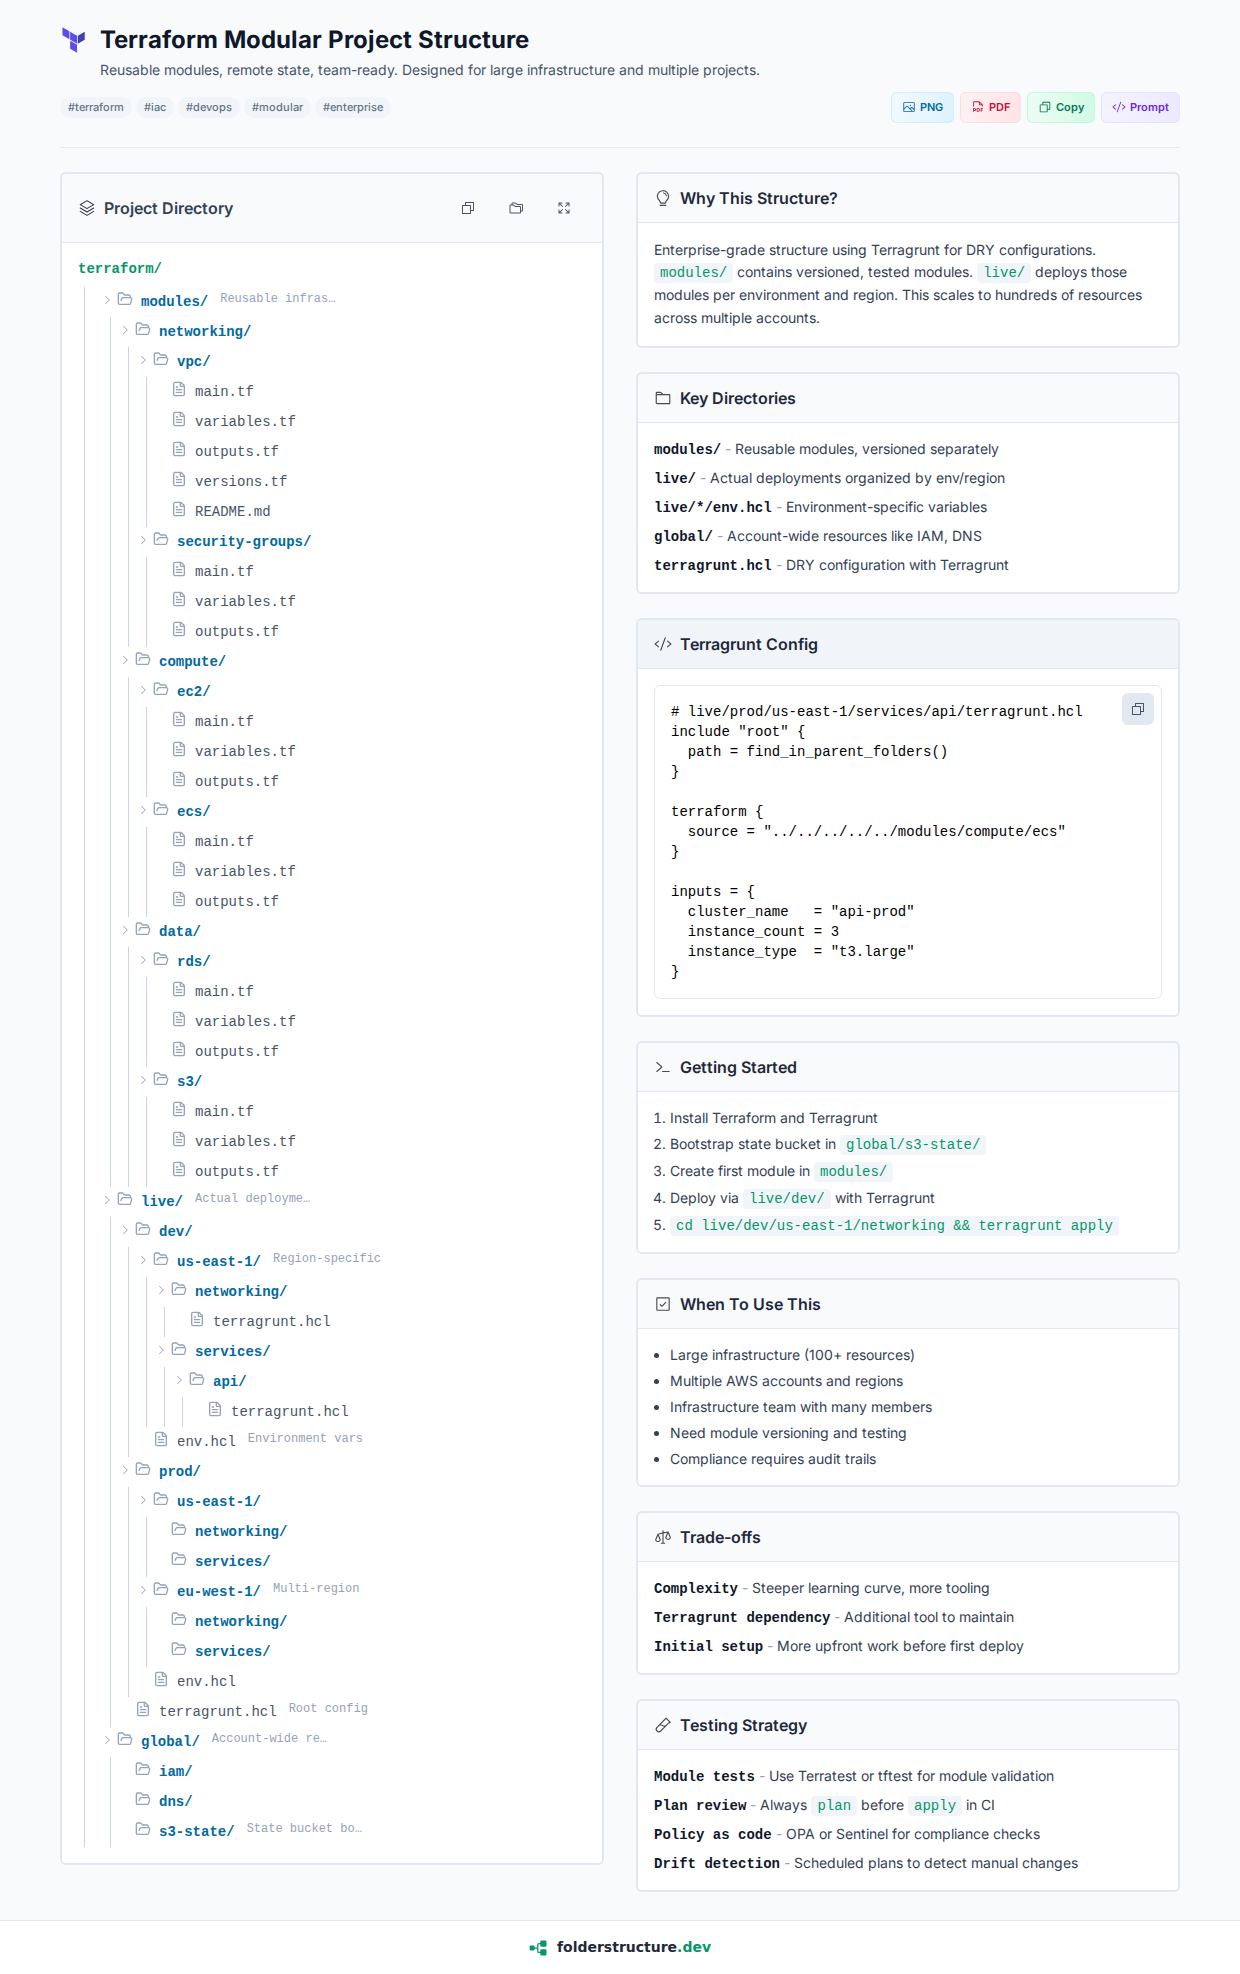1240x1974 pixels.
Task: Copy the Terragrunt Config code snippet
Action: (x=1137, y=709)
